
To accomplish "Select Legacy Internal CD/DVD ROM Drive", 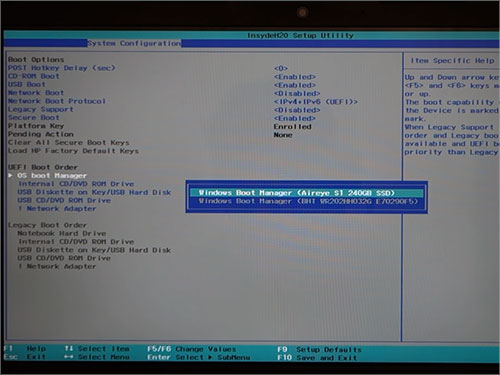I will [x=76, y=242].
